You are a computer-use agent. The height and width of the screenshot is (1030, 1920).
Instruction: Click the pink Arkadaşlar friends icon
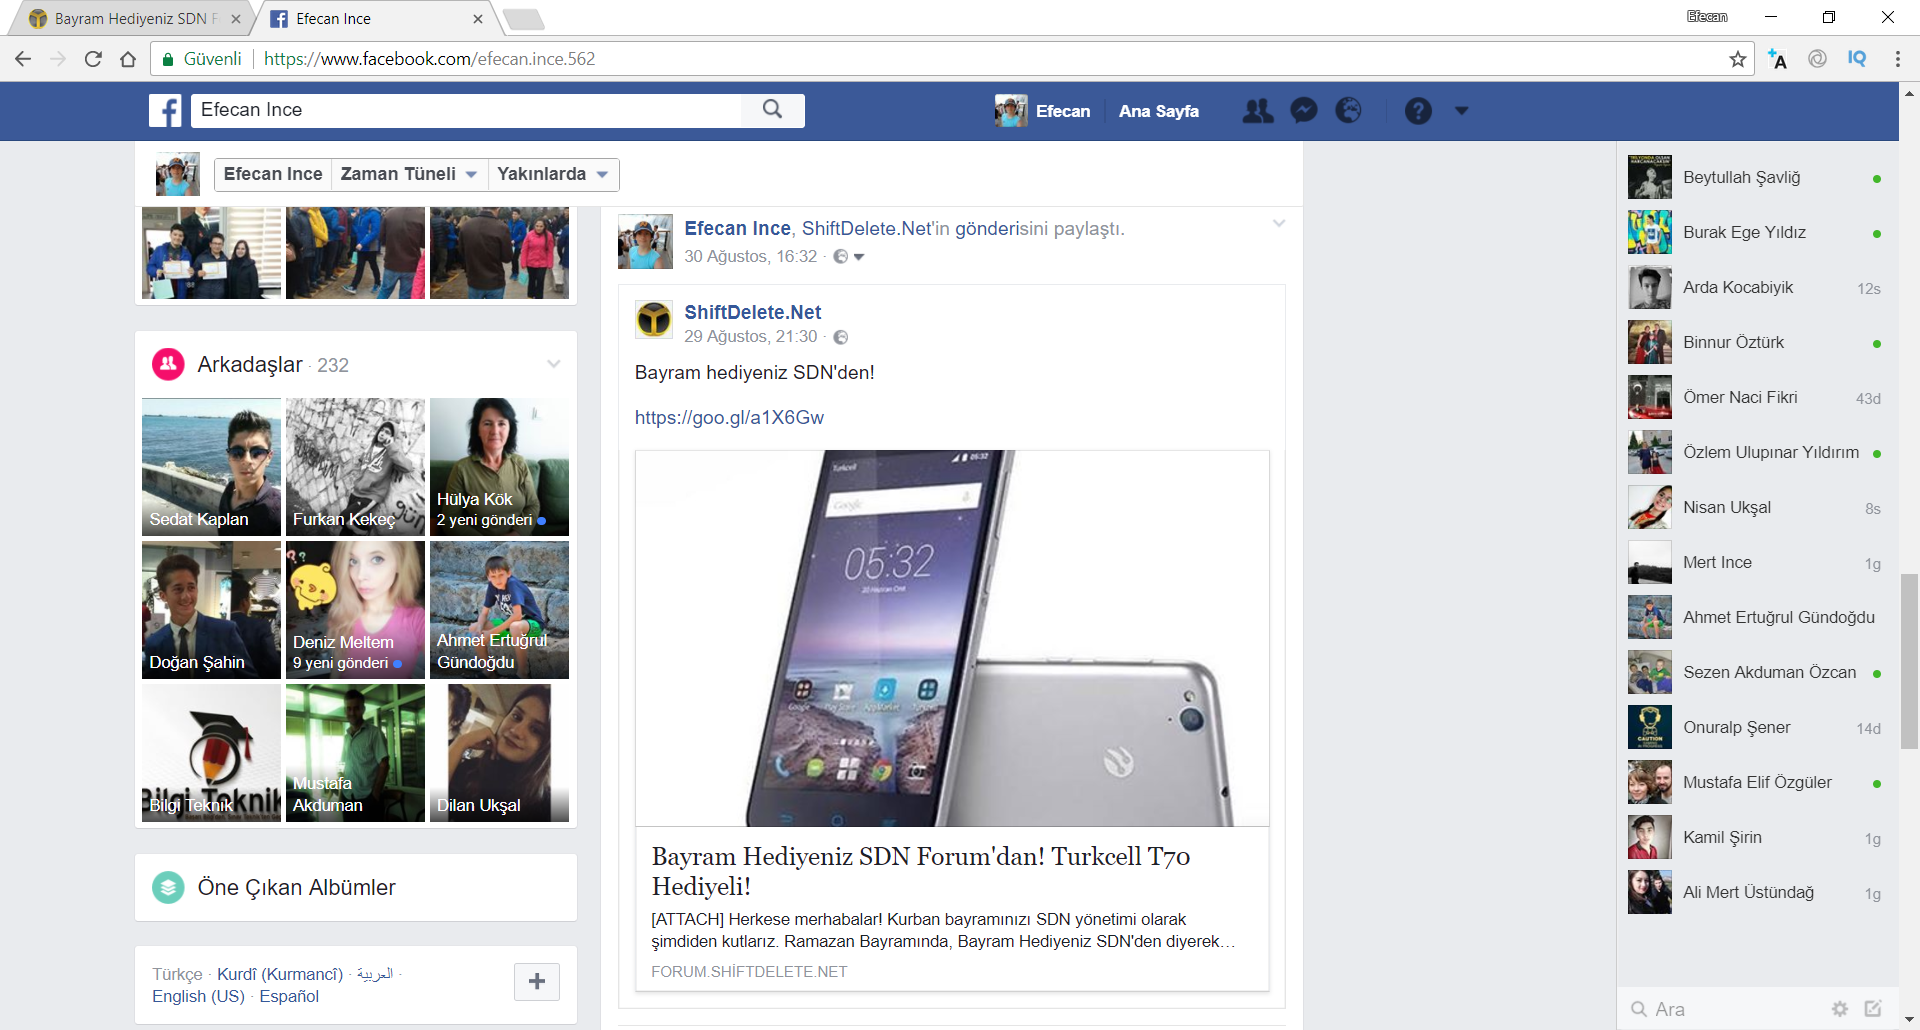(168, 364)
